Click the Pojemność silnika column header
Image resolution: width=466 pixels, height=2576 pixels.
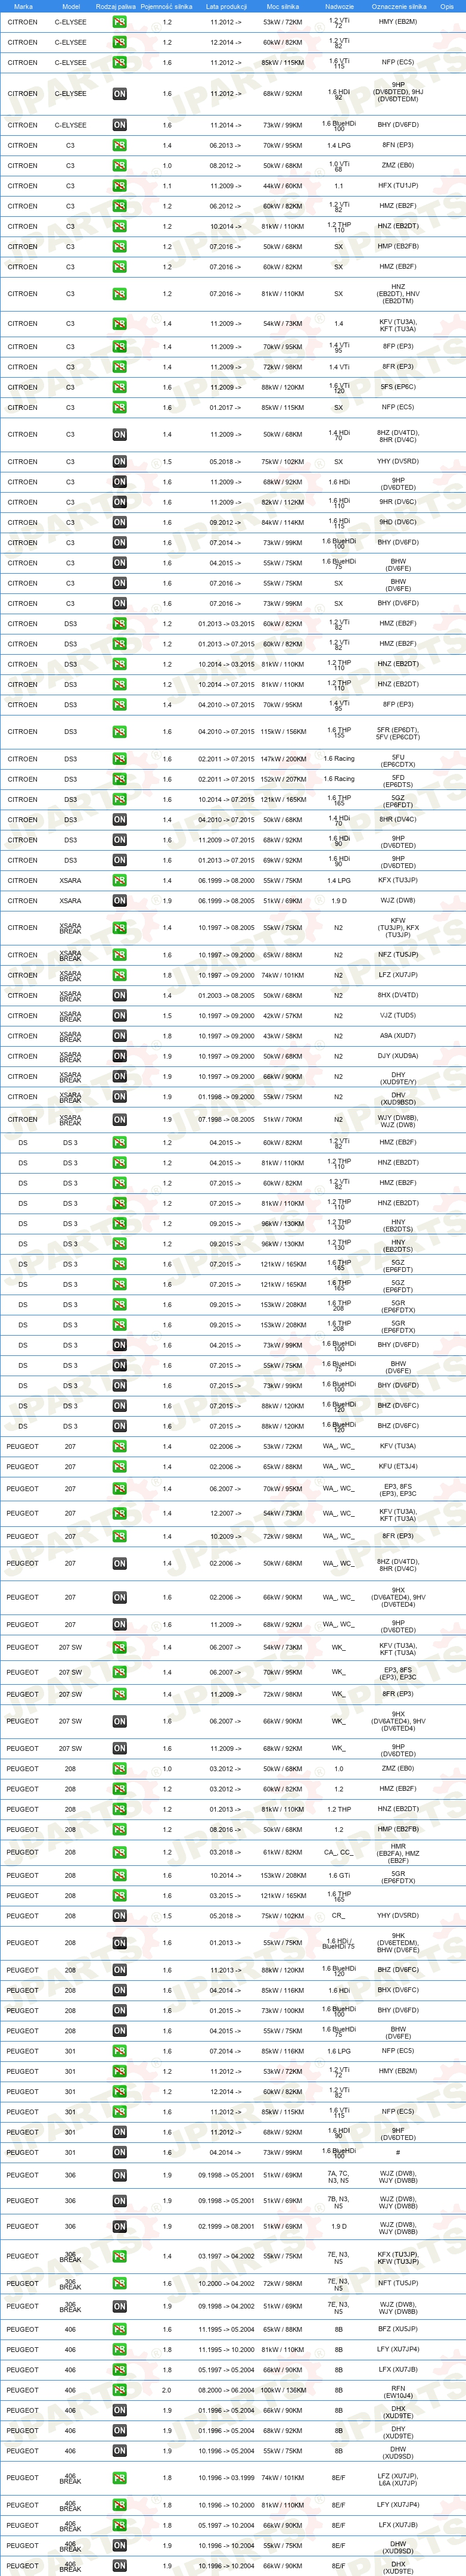tap(166, 6)
